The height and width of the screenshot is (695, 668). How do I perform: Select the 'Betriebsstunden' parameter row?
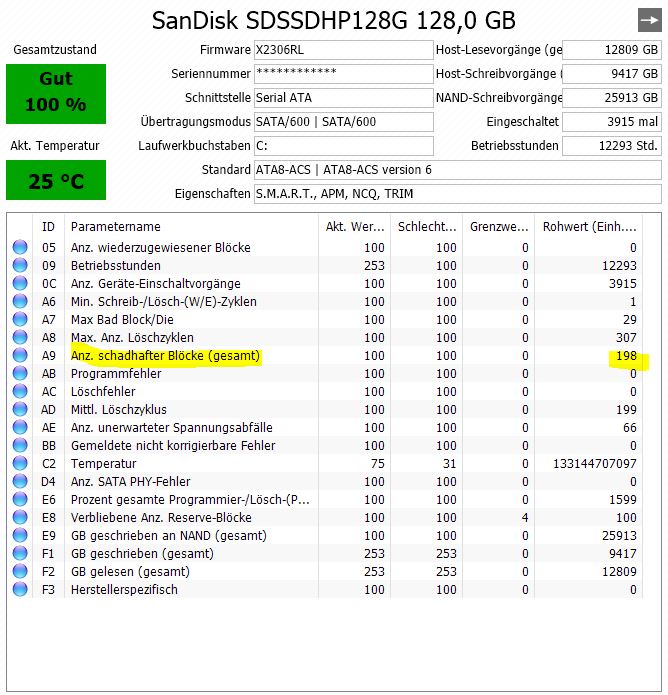[x=324, y=266]
